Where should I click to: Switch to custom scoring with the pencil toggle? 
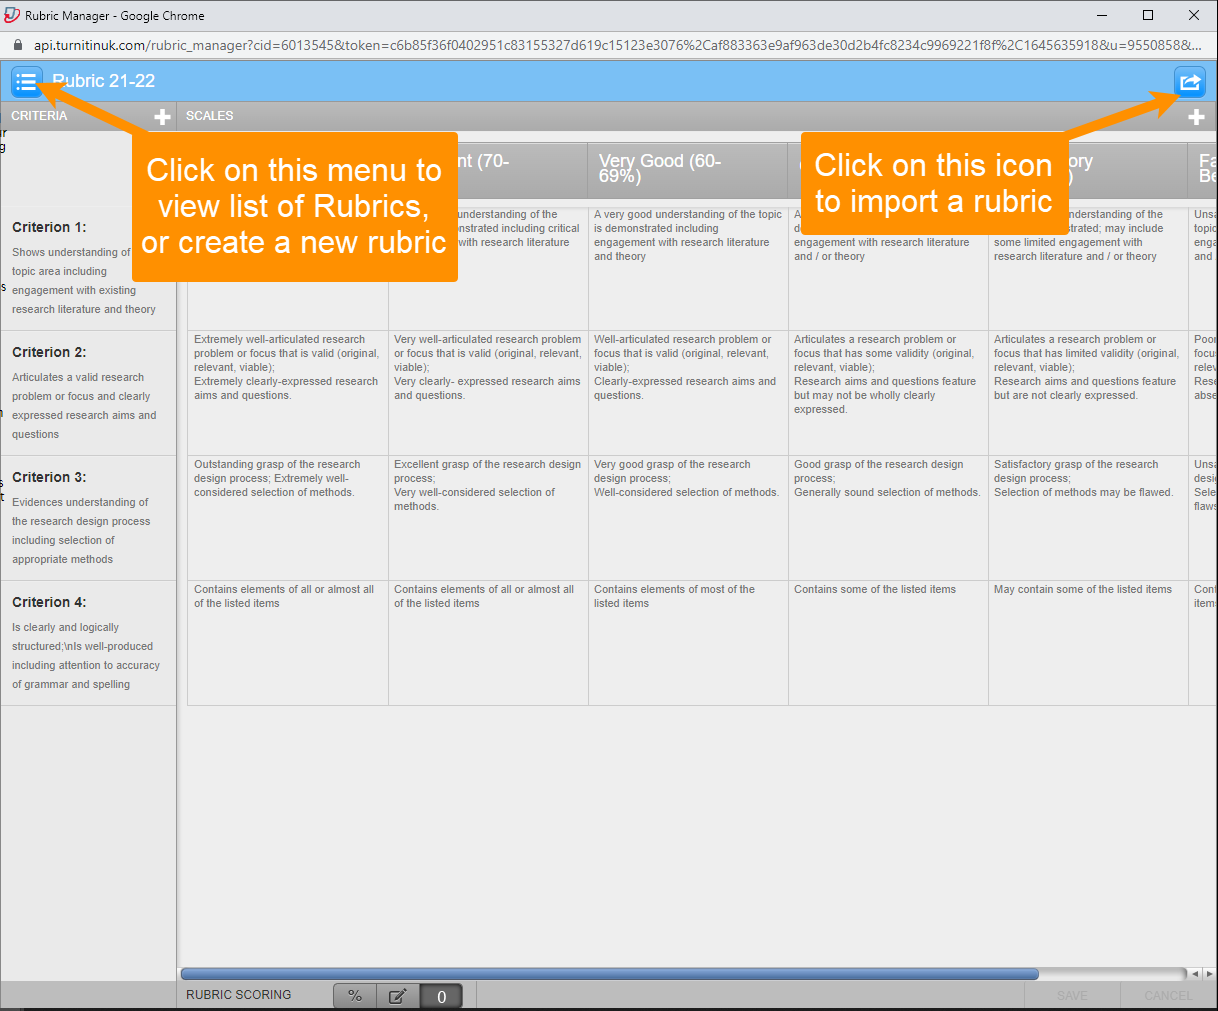(x=397, y=995)
